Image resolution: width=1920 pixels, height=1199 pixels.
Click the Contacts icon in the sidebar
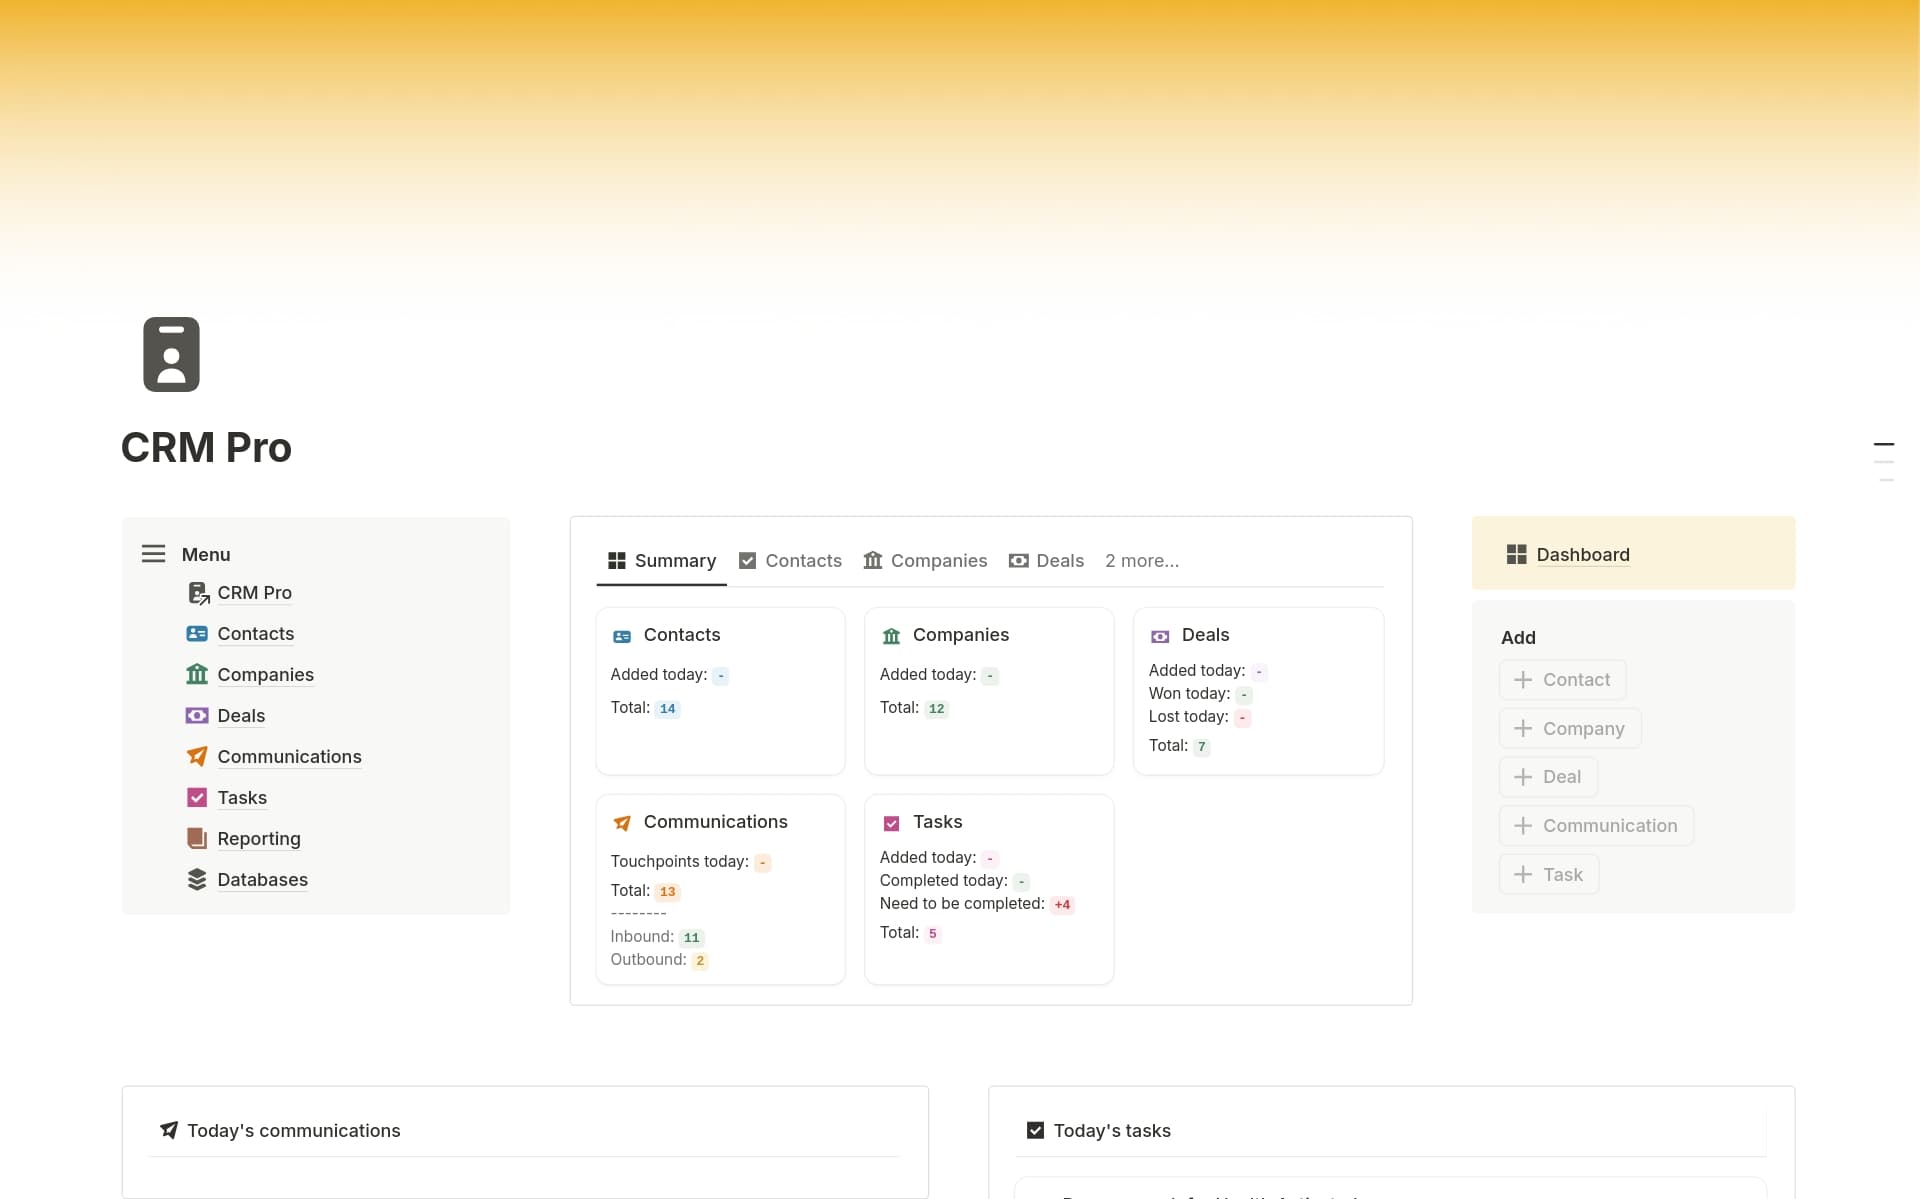tap(196, 633)
